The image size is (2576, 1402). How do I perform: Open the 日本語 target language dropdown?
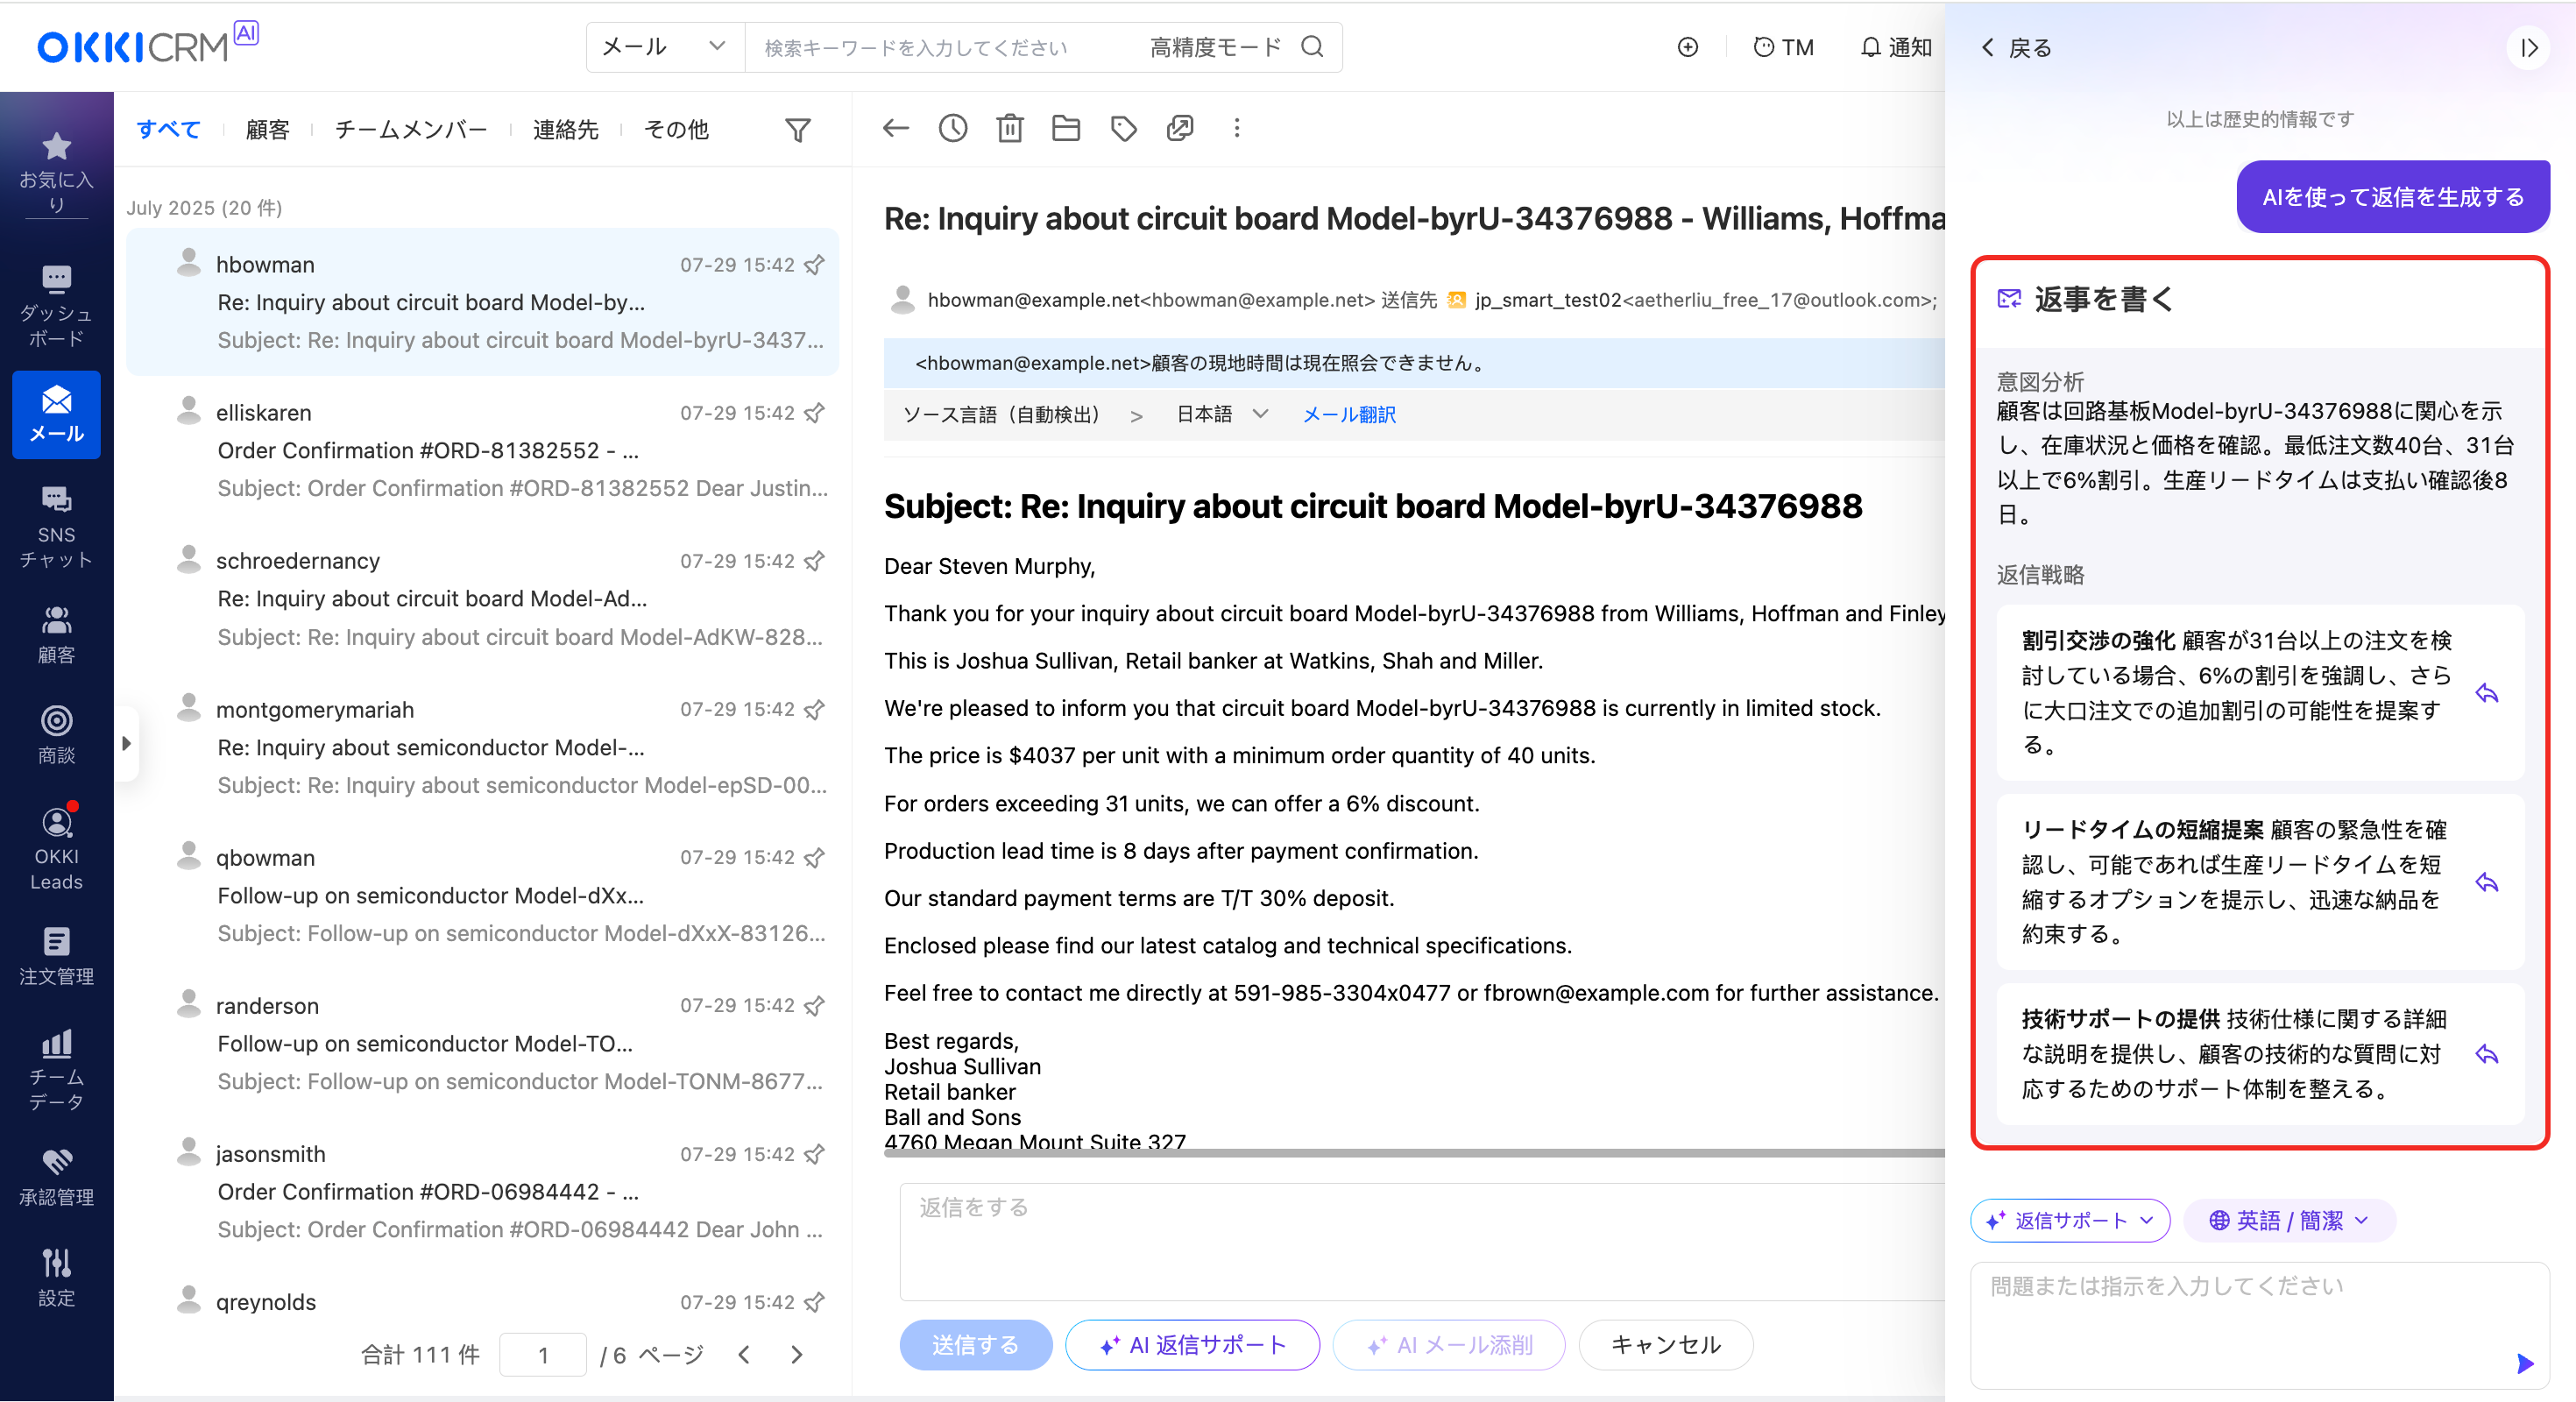tap(1222, 414)
